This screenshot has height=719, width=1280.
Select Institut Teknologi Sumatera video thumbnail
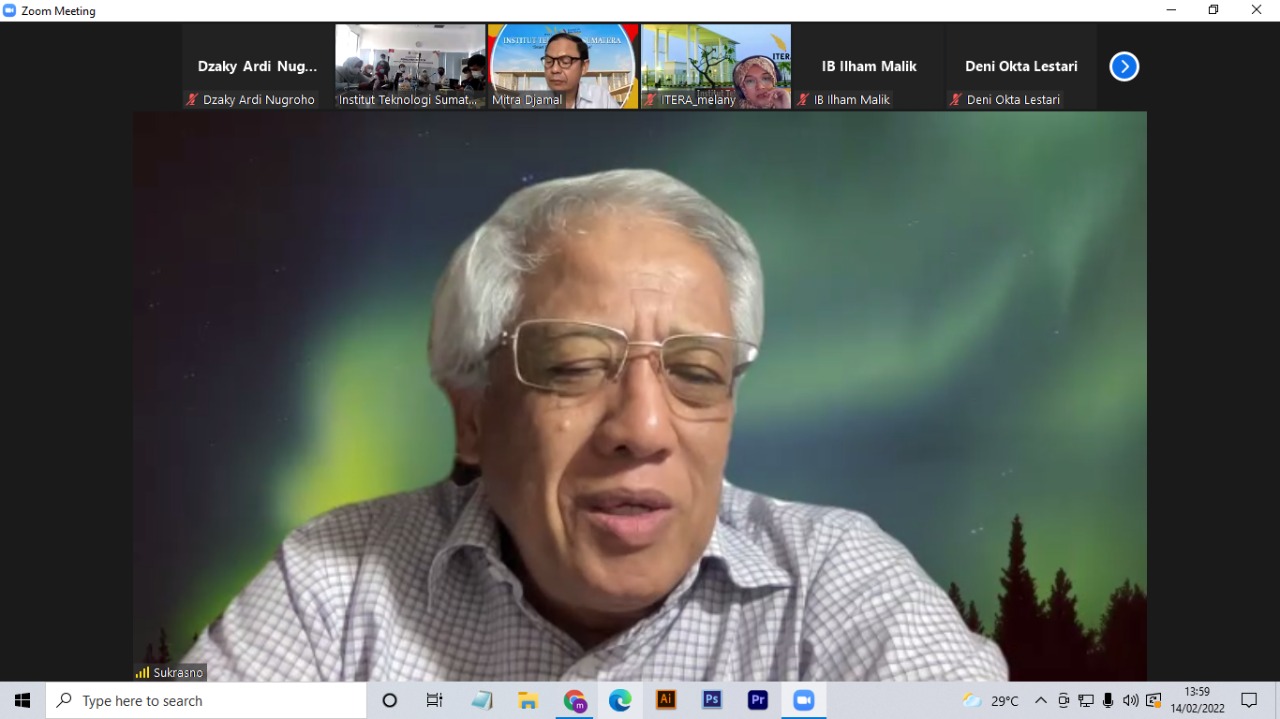(x=410, y=66)
